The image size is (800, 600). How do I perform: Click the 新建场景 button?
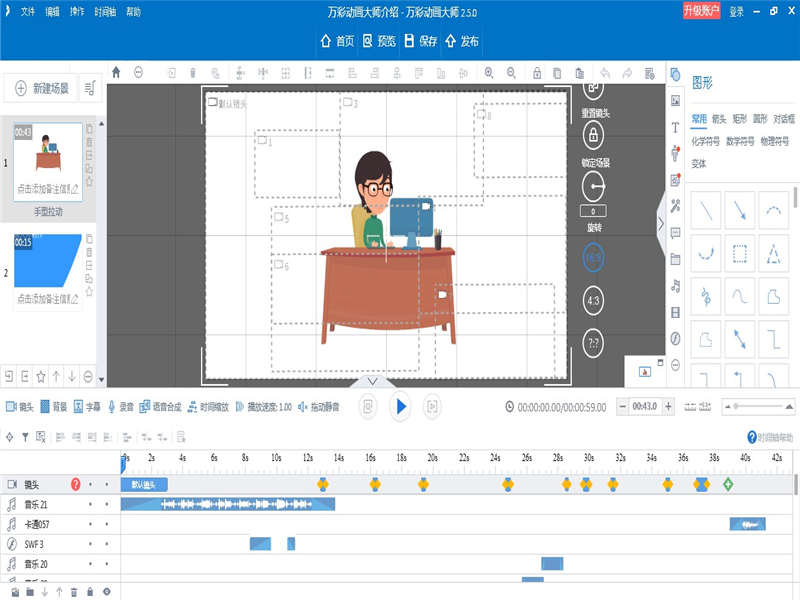pos(41,89)
